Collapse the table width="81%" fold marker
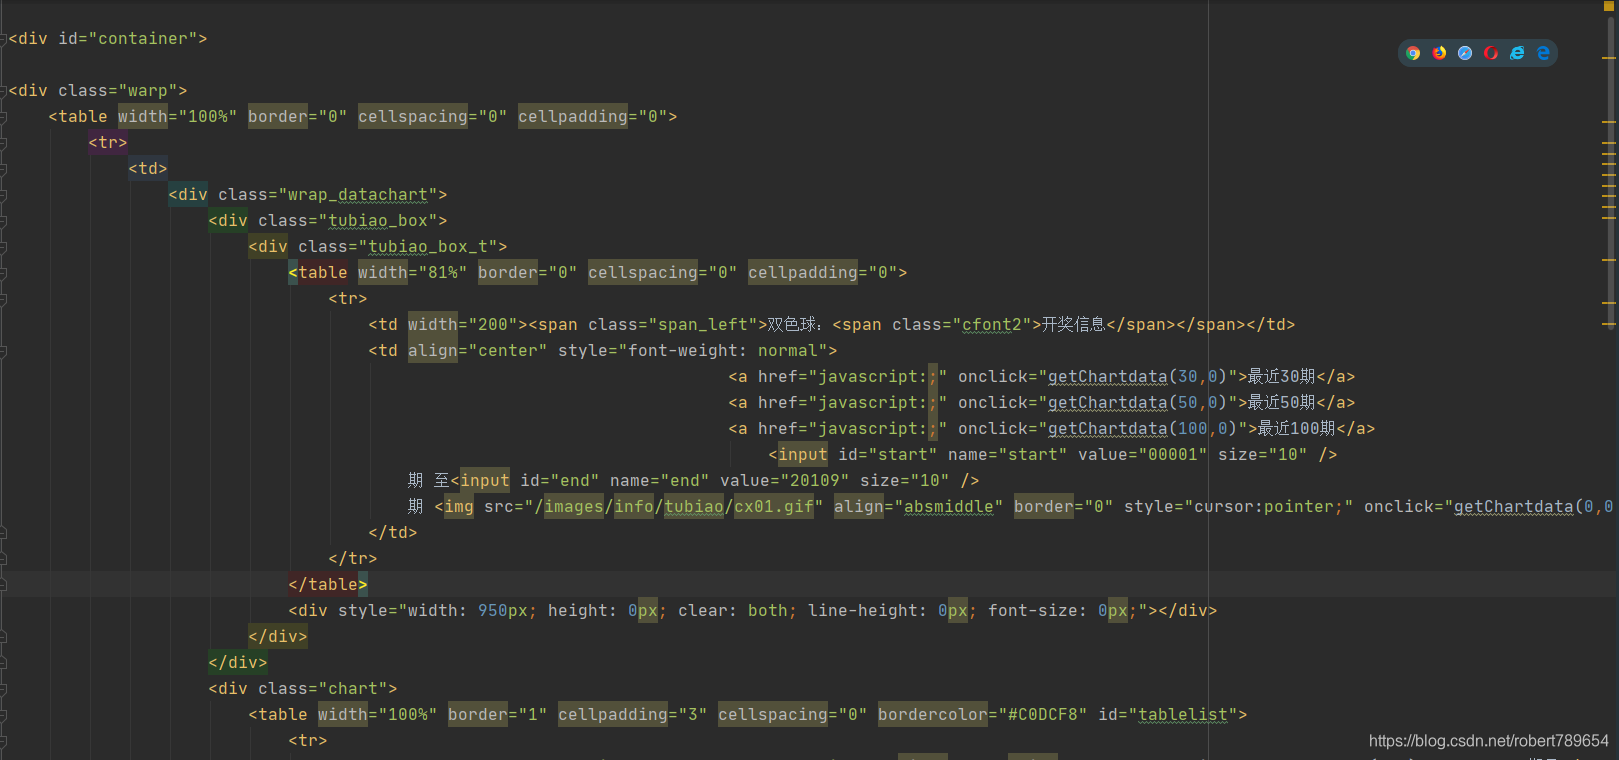1619x760 pixels. 3,273
